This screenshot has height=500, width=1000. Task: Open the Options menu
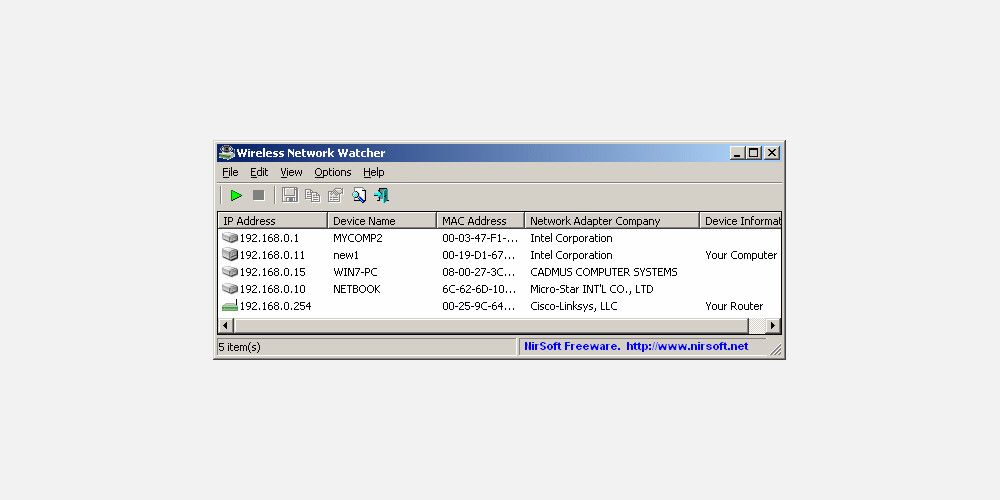[x=333, y=172]
